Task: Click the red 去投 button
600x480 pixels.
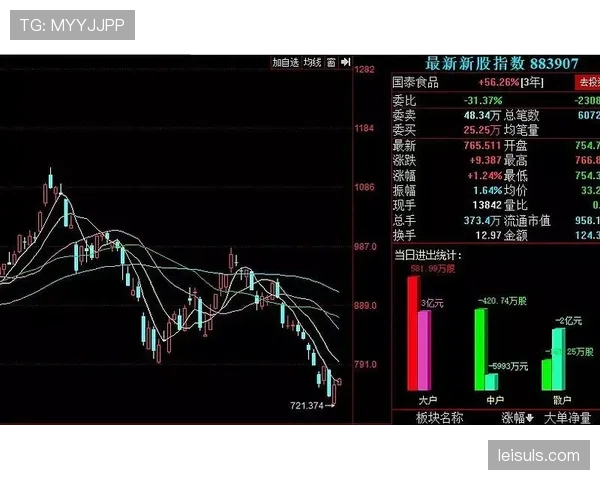Action: [587, 83]
